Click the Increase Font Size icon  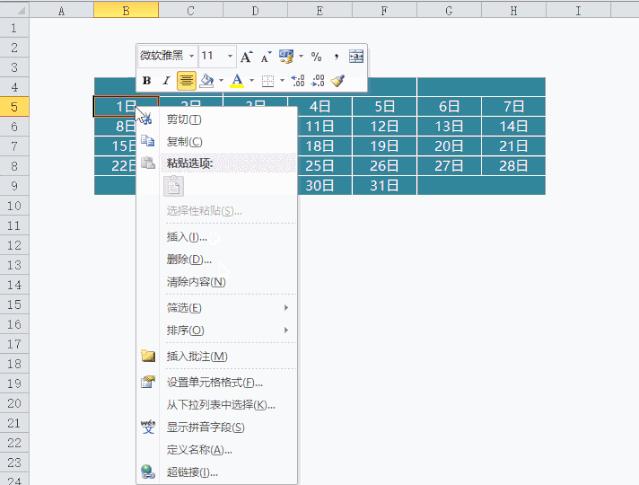(246, 57)
